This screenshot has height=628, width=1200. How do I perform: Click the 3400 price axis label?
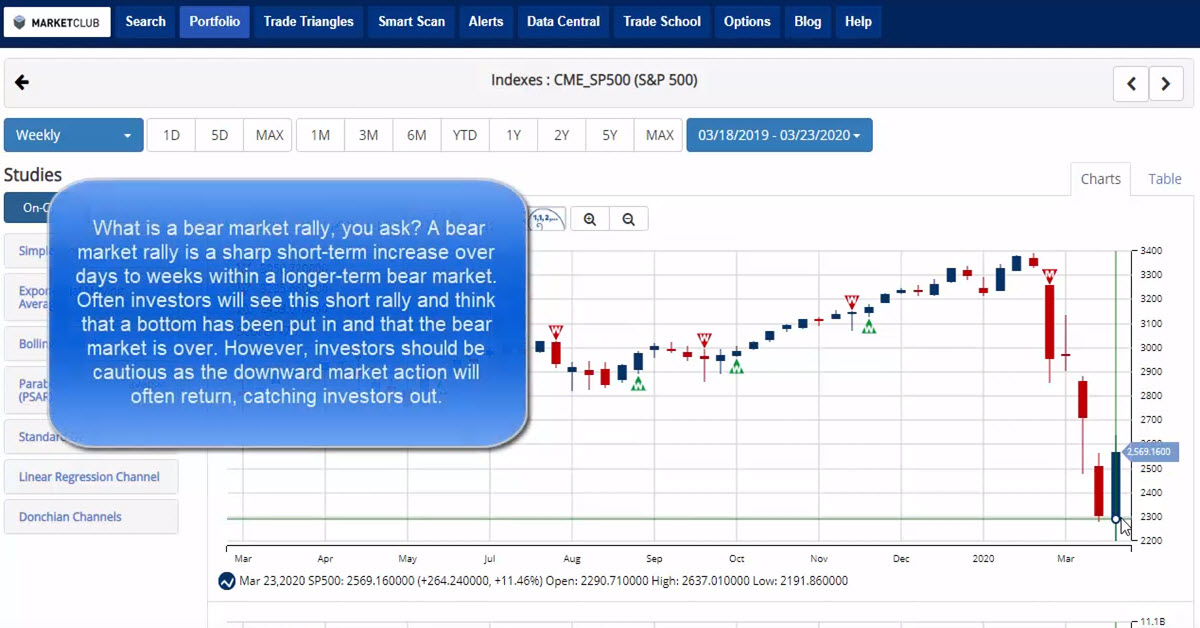pyautogui.click(x=1152, y=250)
